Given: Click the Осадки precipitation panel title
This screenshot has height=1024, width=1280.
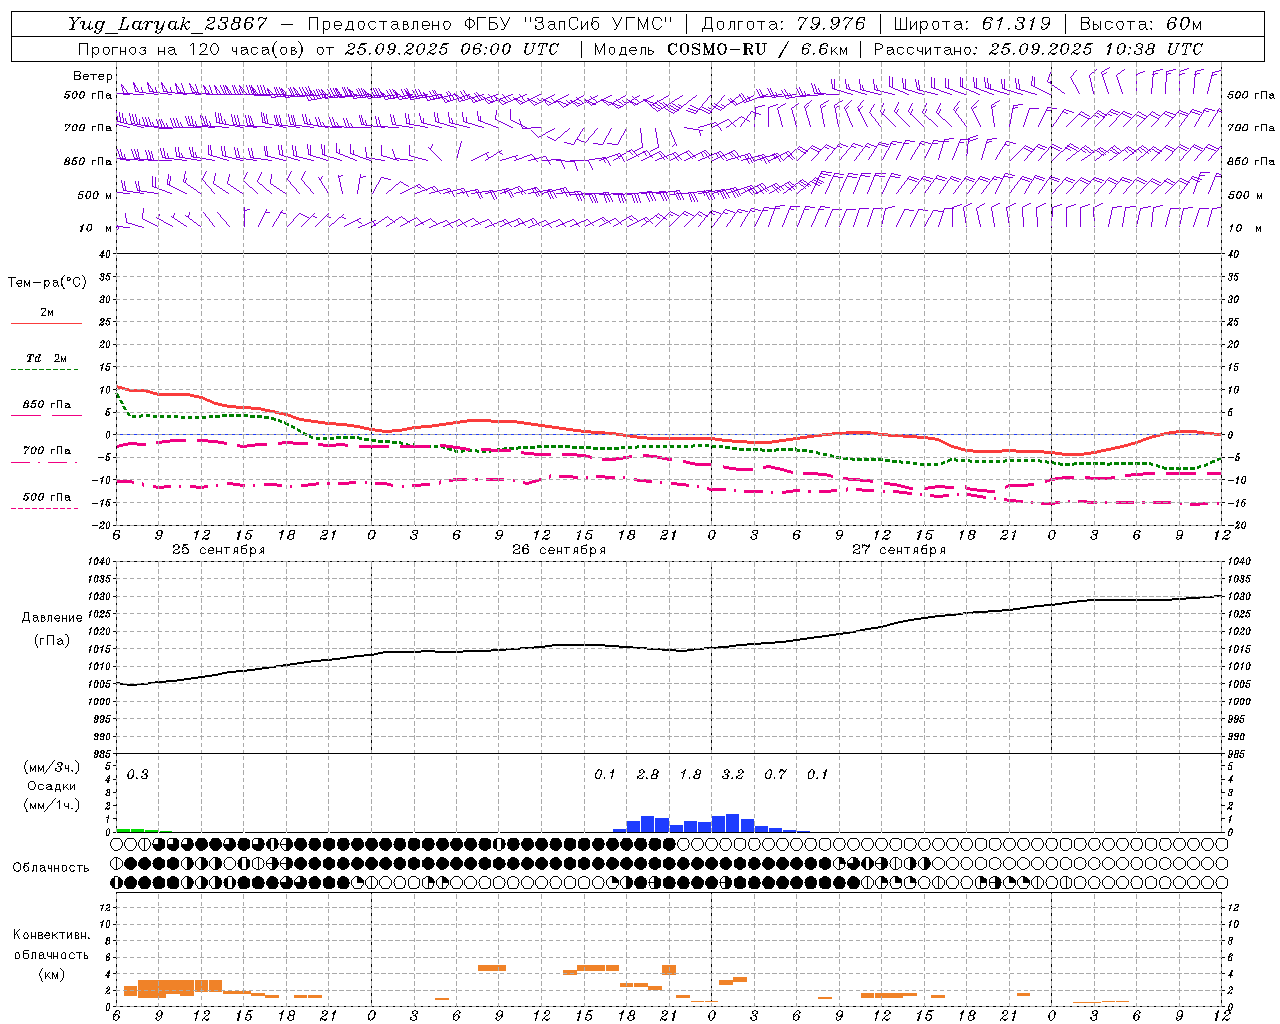Looking at the screenshot, I should (x=51, y=786).
